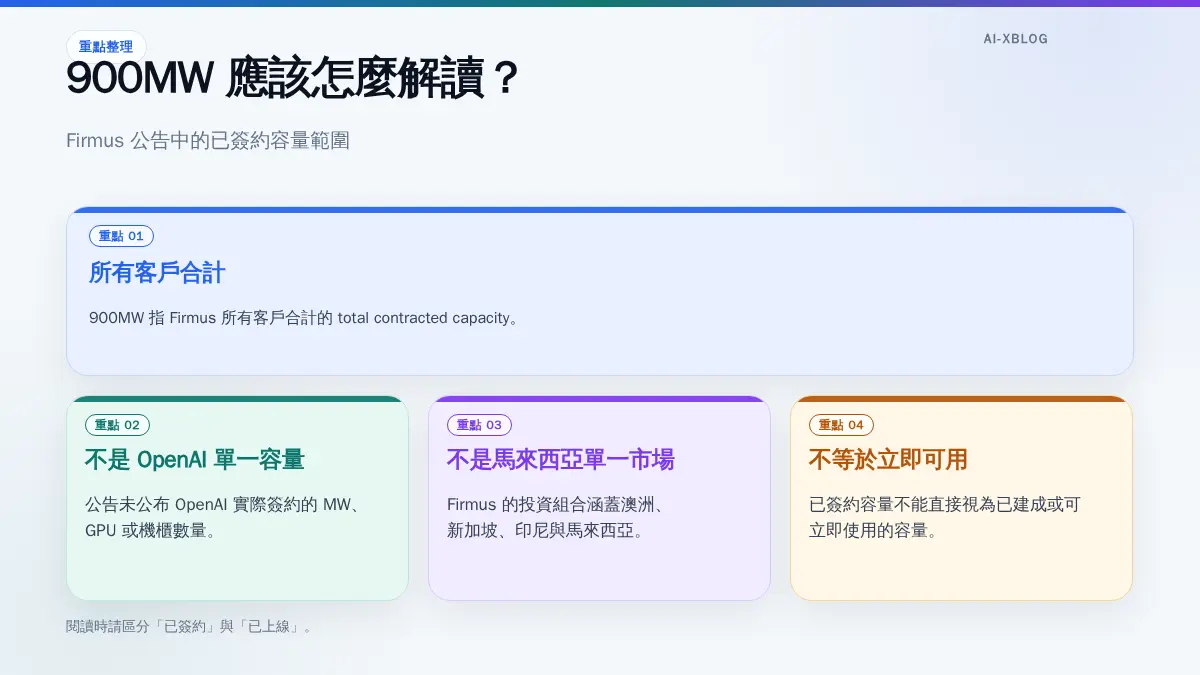
Task: Click the 重點整理 badge
Action: [106, 46]
